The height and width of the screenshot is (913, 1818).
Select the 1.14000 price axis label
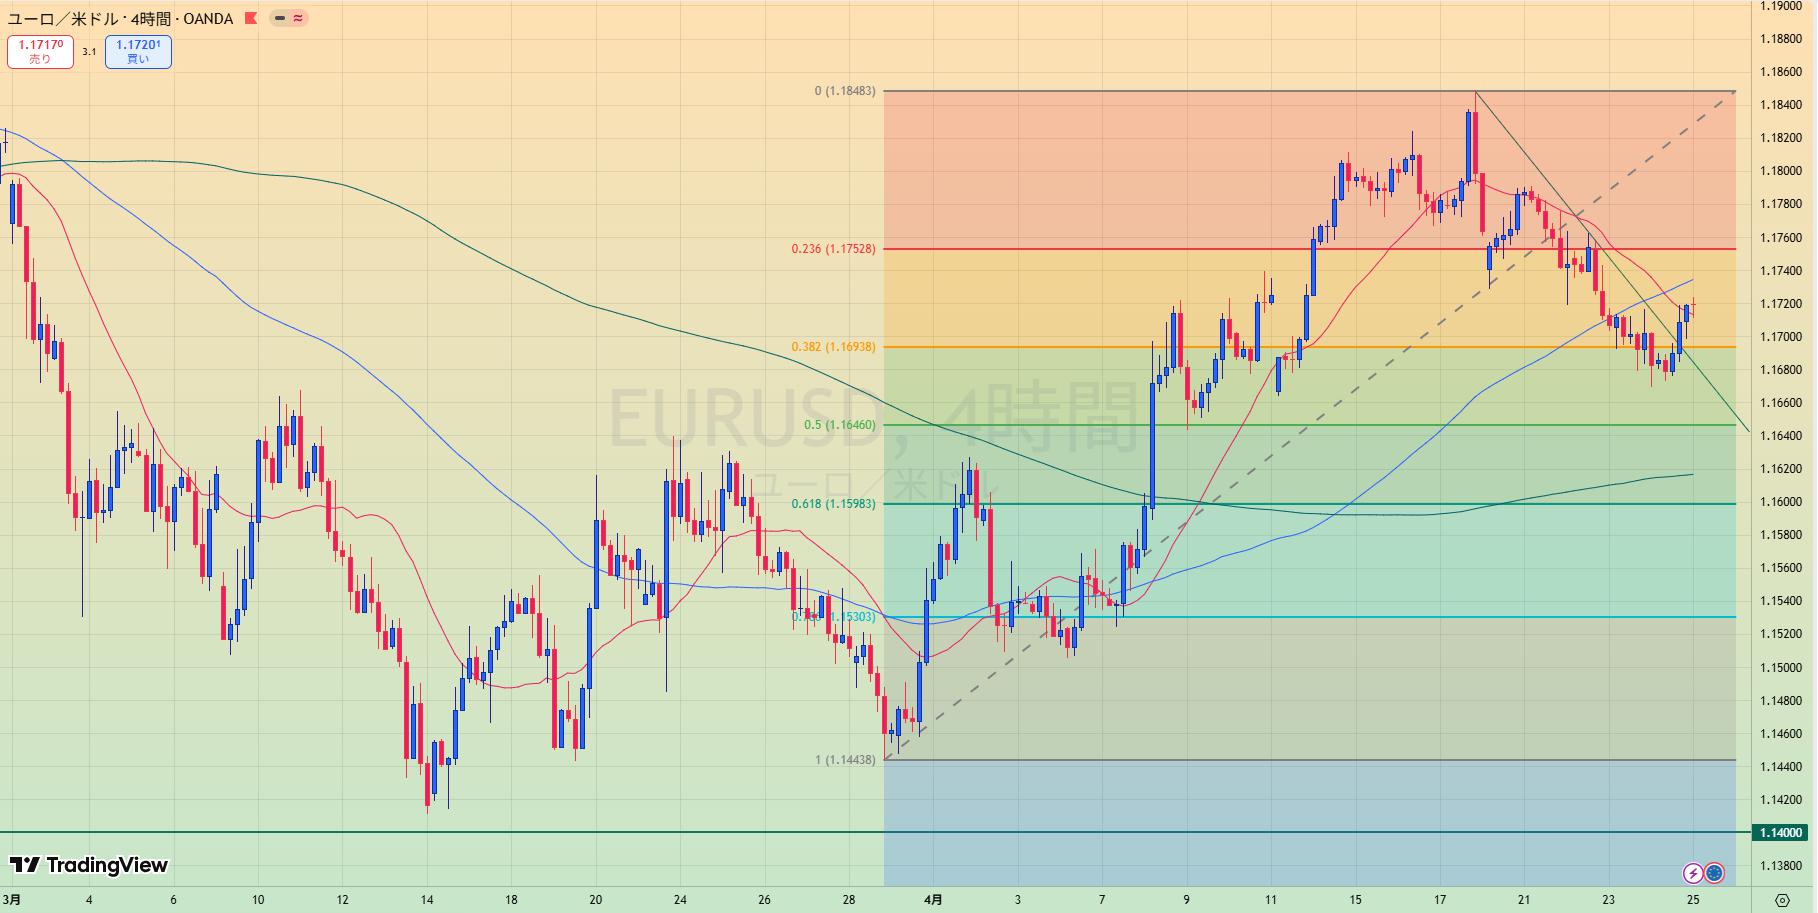(x=1781, y=832)
